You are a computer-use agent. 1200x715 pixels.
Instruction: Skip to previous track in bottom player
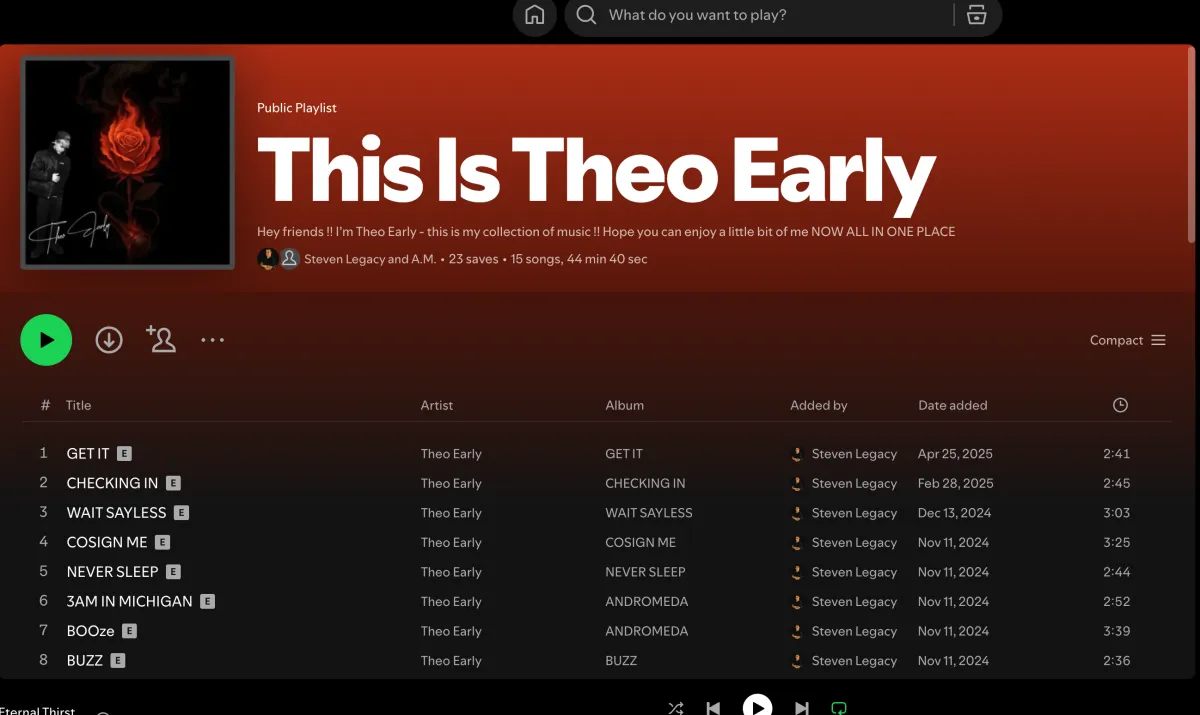tap(713, 708)
